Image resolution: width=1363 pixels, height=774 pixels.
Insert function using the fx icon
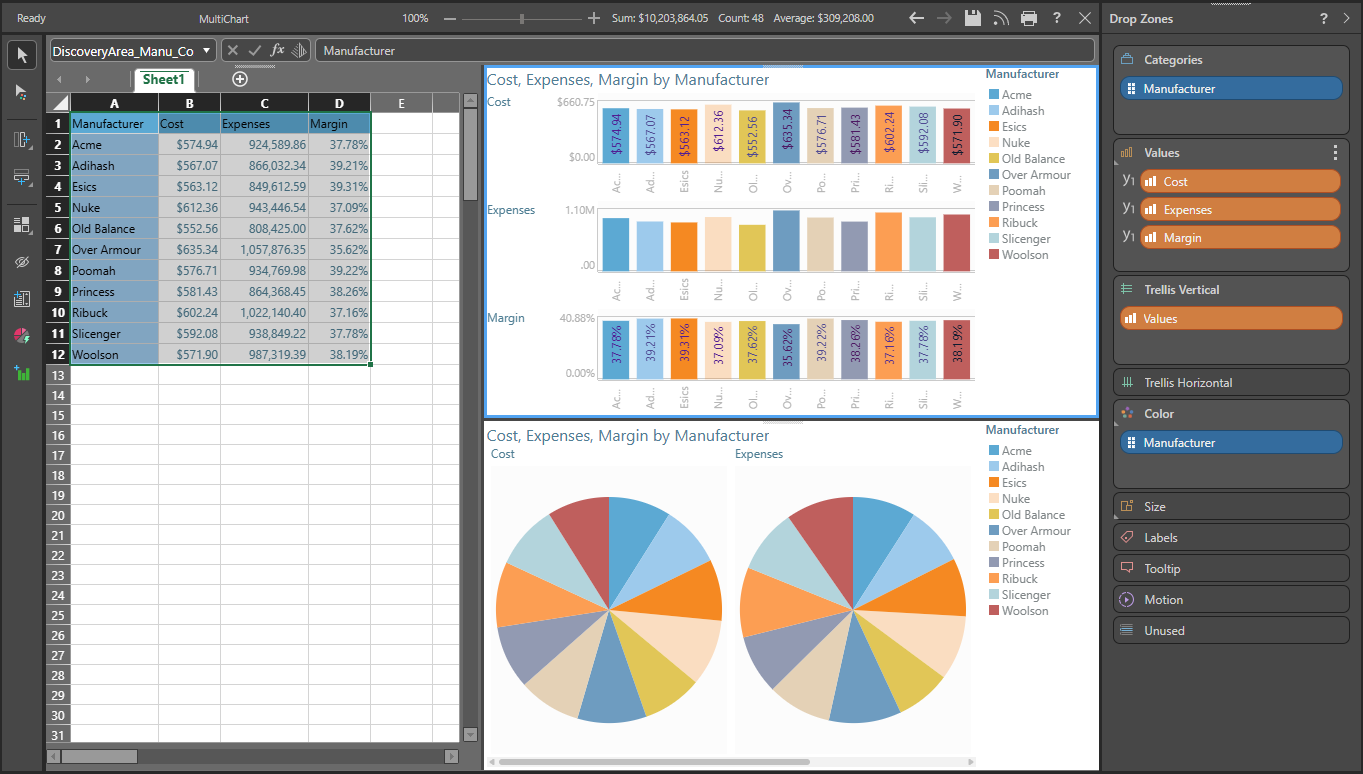[278, 50]
